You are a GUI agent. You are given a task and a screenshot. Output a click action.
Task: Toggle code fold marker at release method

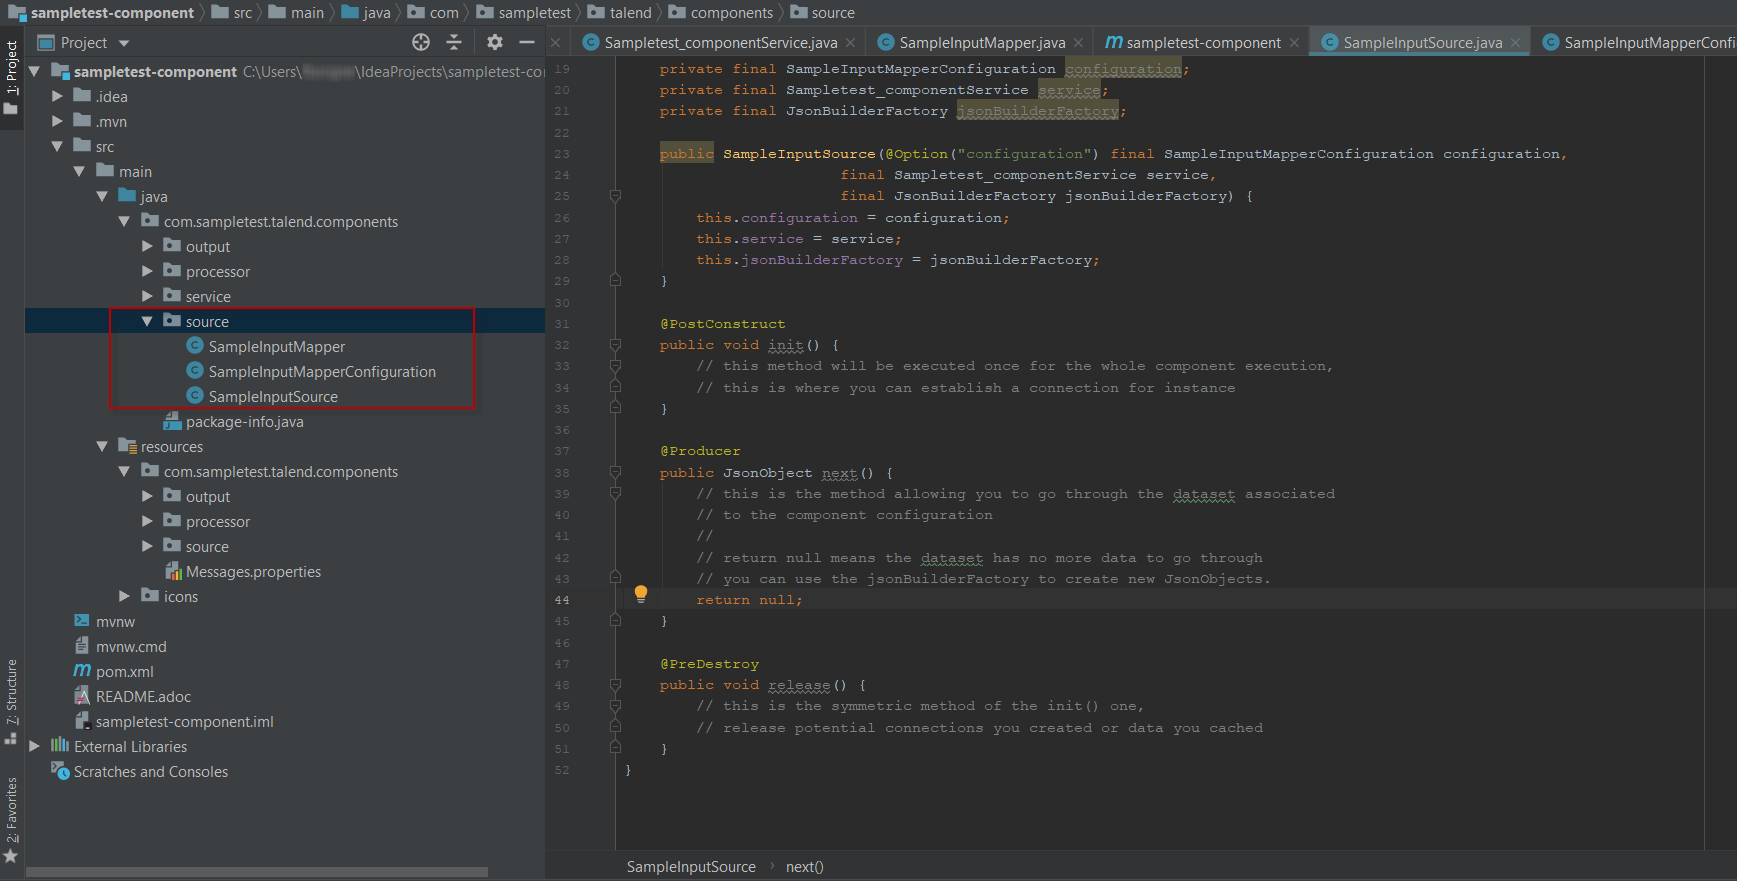click(x=615, y=685)
